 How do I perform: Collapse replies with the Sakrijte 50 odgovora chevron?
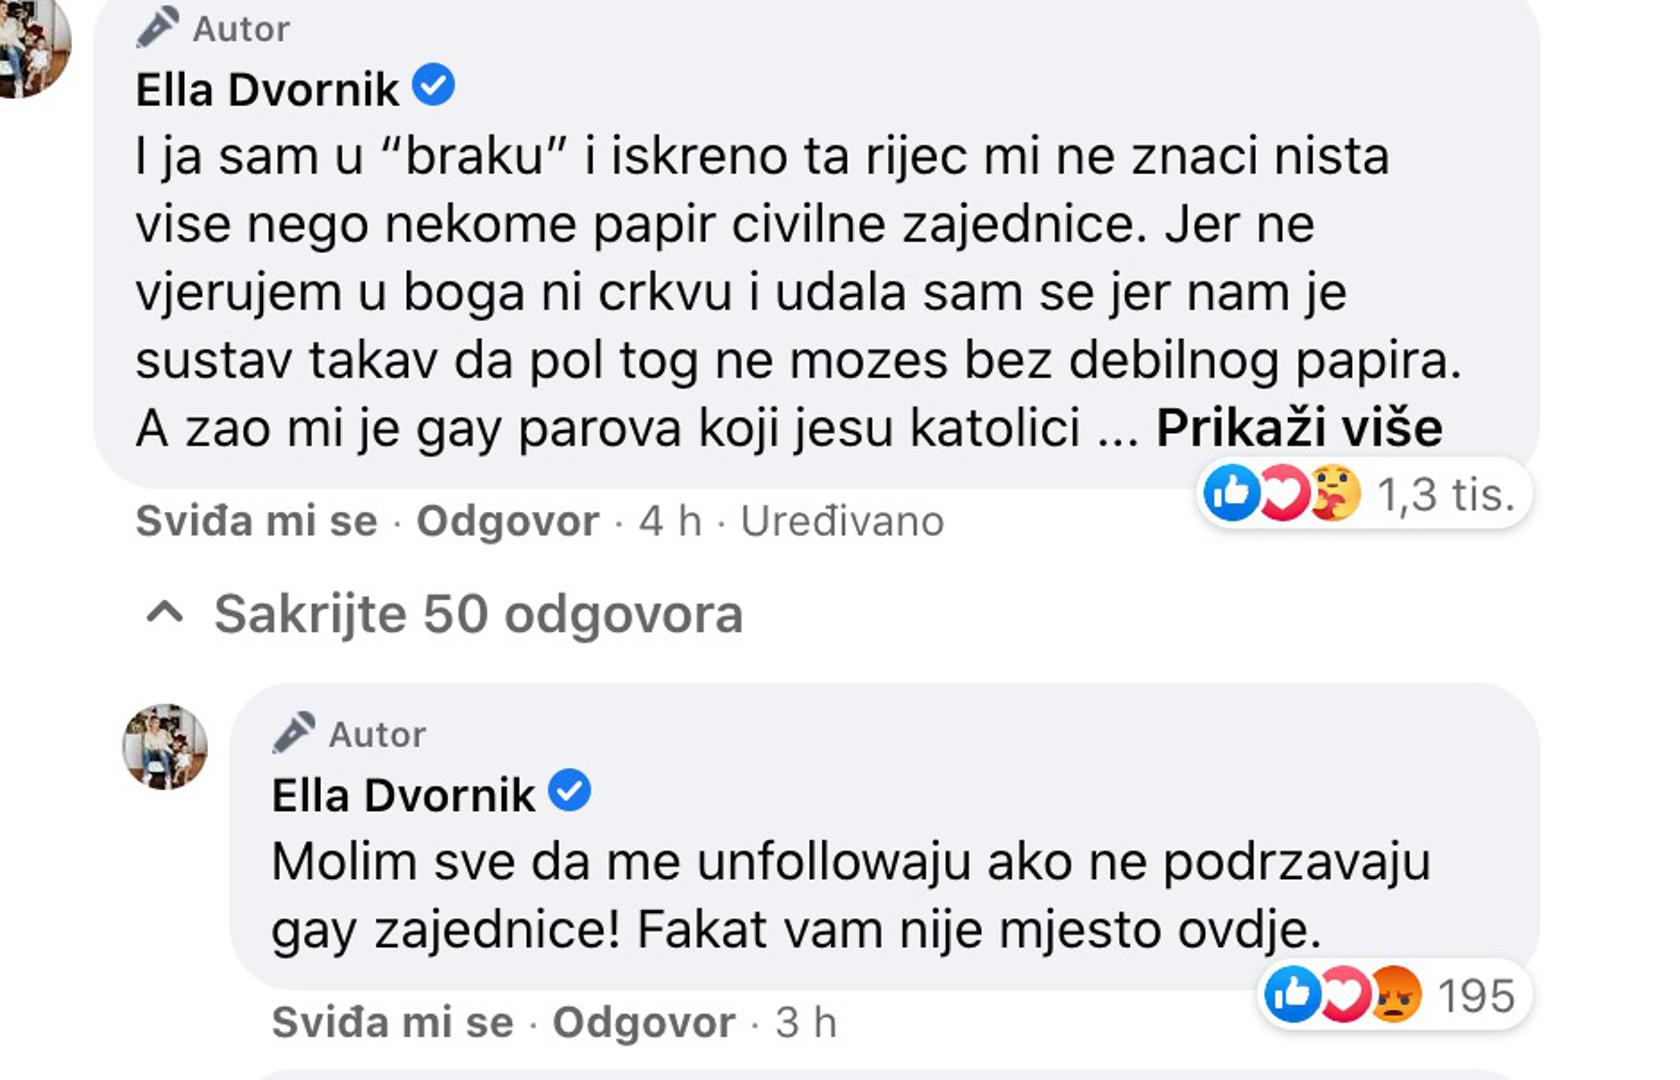click(165, 613)
